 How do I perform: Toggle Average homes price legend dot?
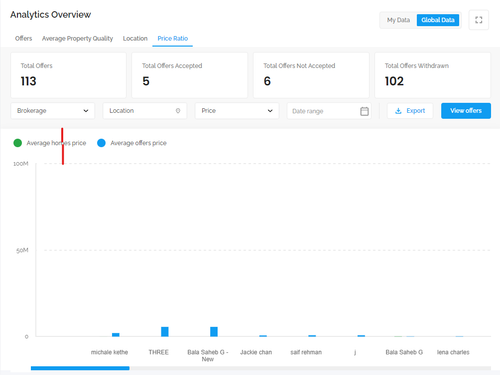click(18, 143)
